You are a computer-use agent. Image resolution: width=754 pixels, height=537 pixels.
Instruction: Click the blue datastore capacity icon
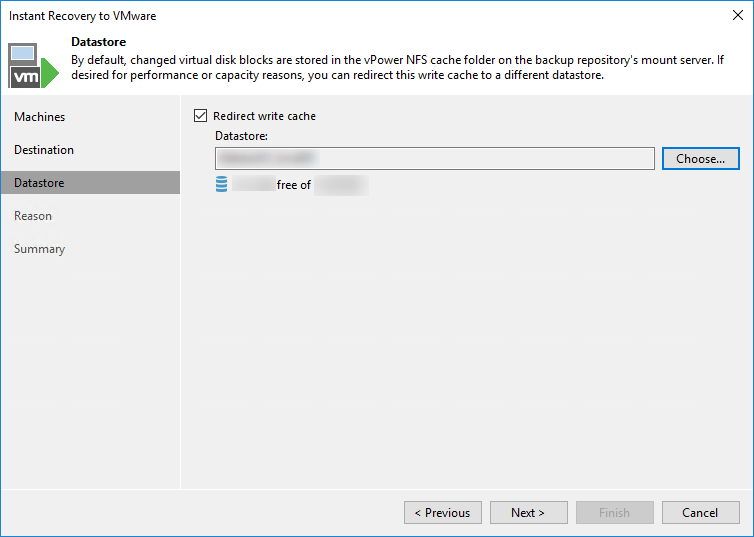click(222, 185)
